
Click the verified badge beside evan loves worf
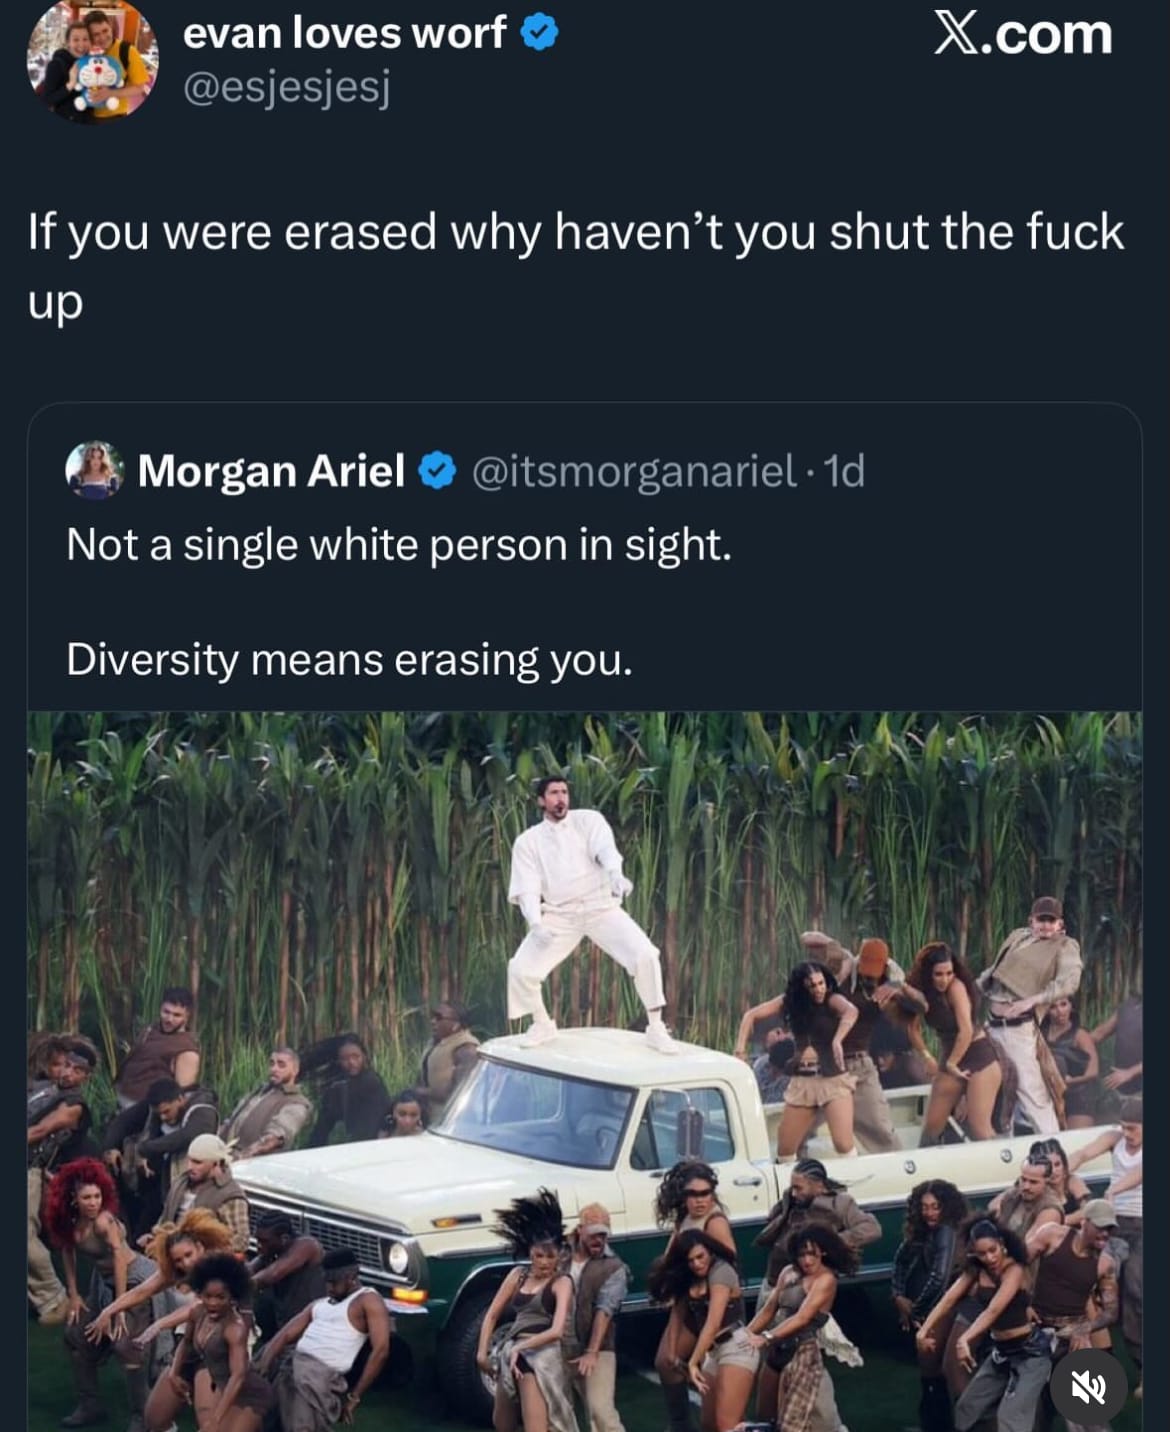click(540, 34)
